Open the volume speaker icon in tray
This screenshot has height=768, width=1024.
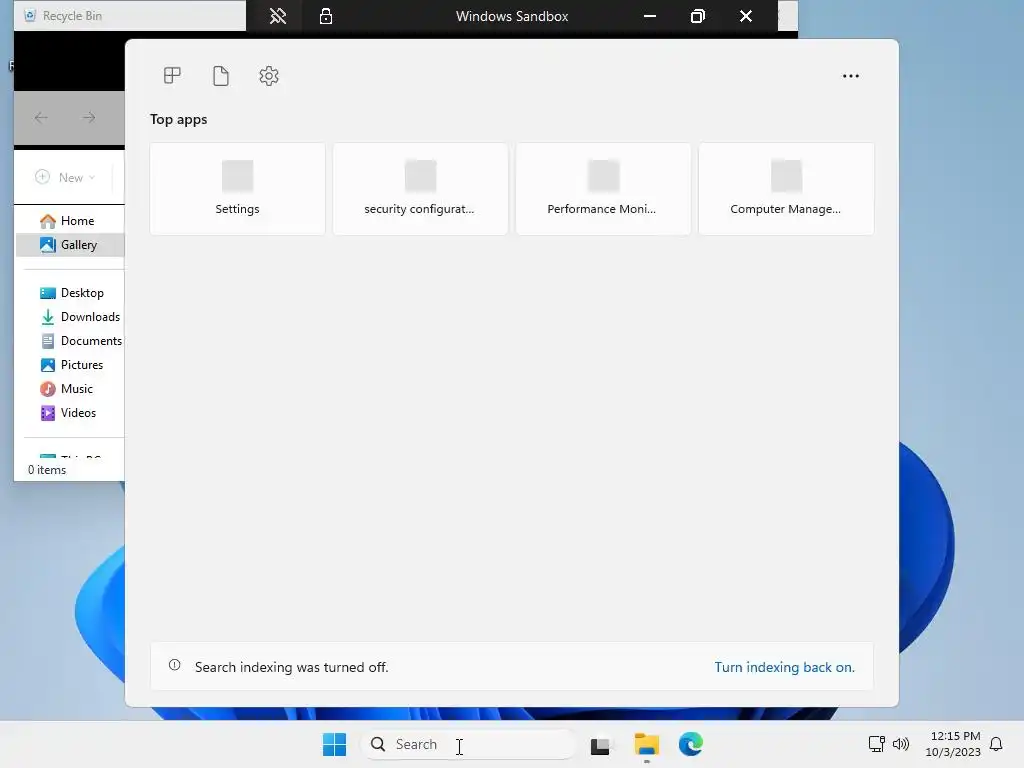coord(901,744)
